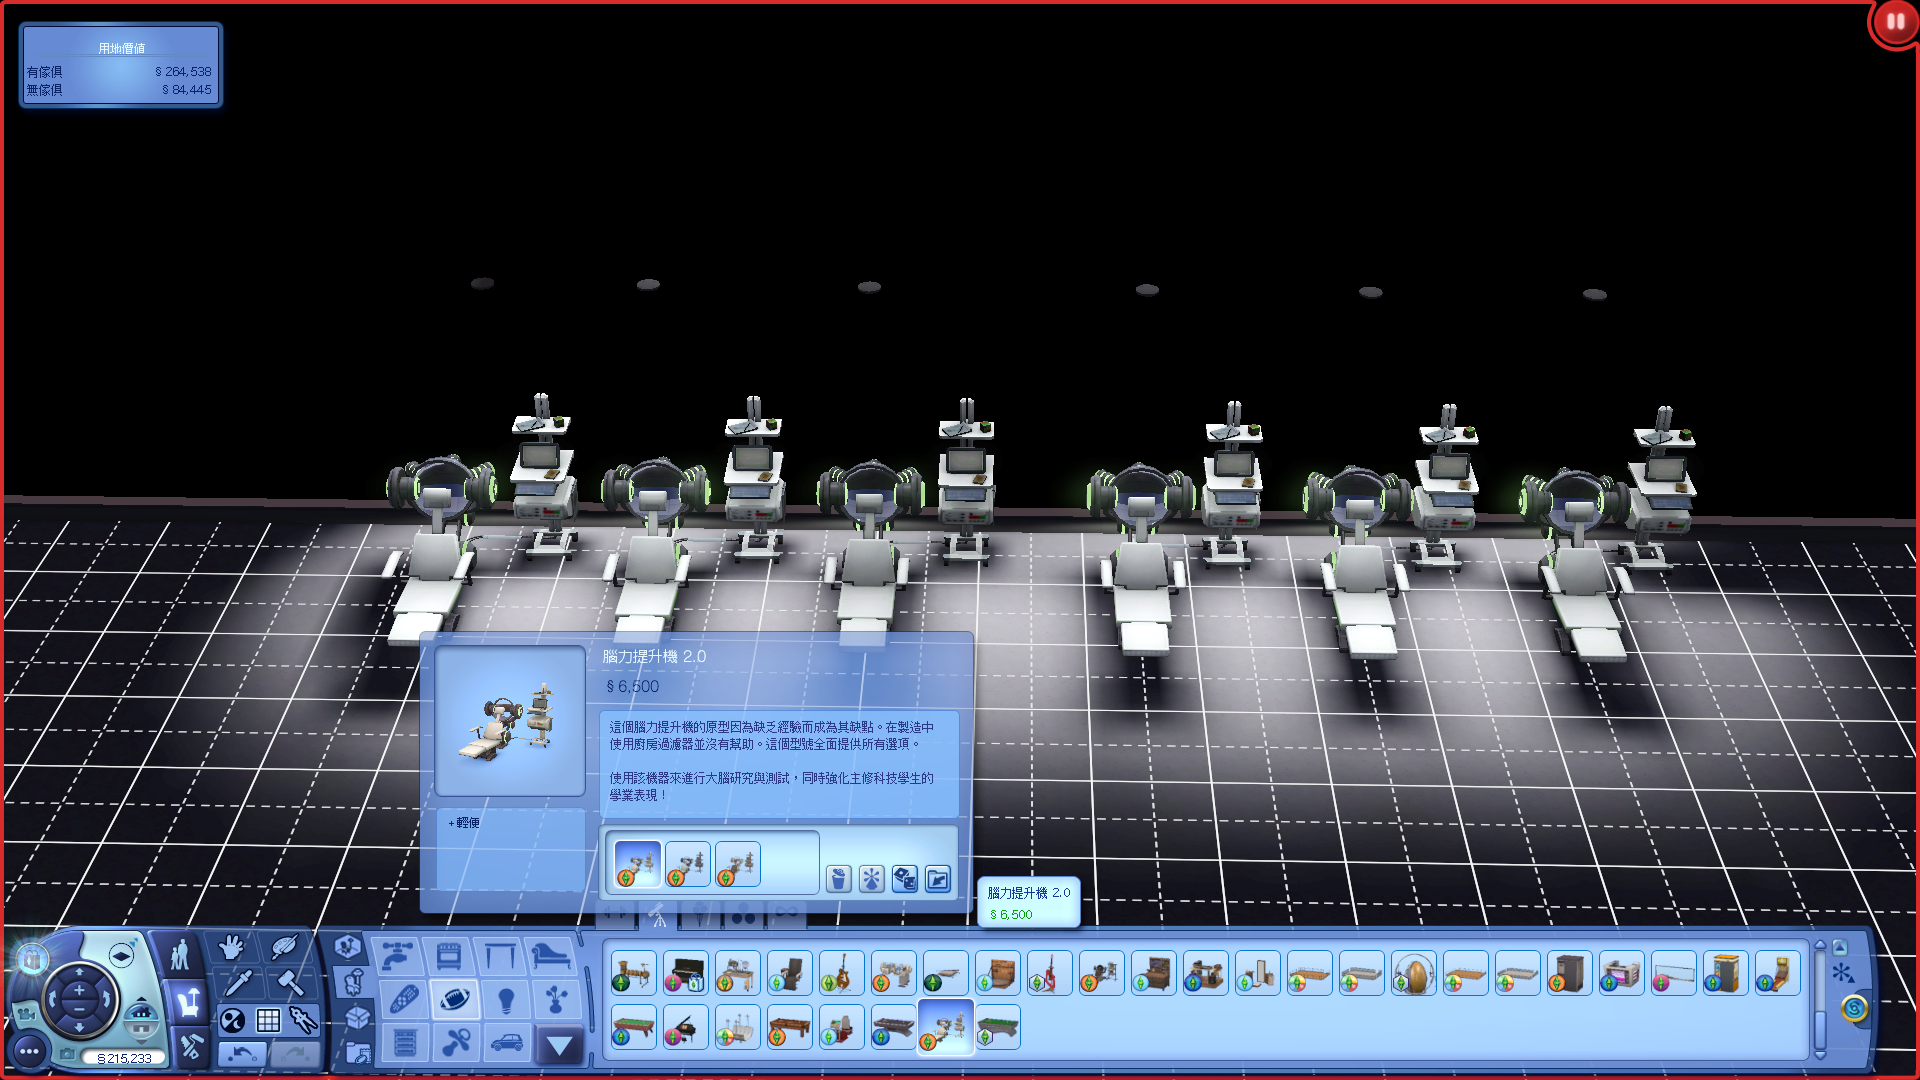The width and height of the screenshot is (1920, 1080).
Task: Pause or resume game with red button
Action: [x=1894, y=22]
